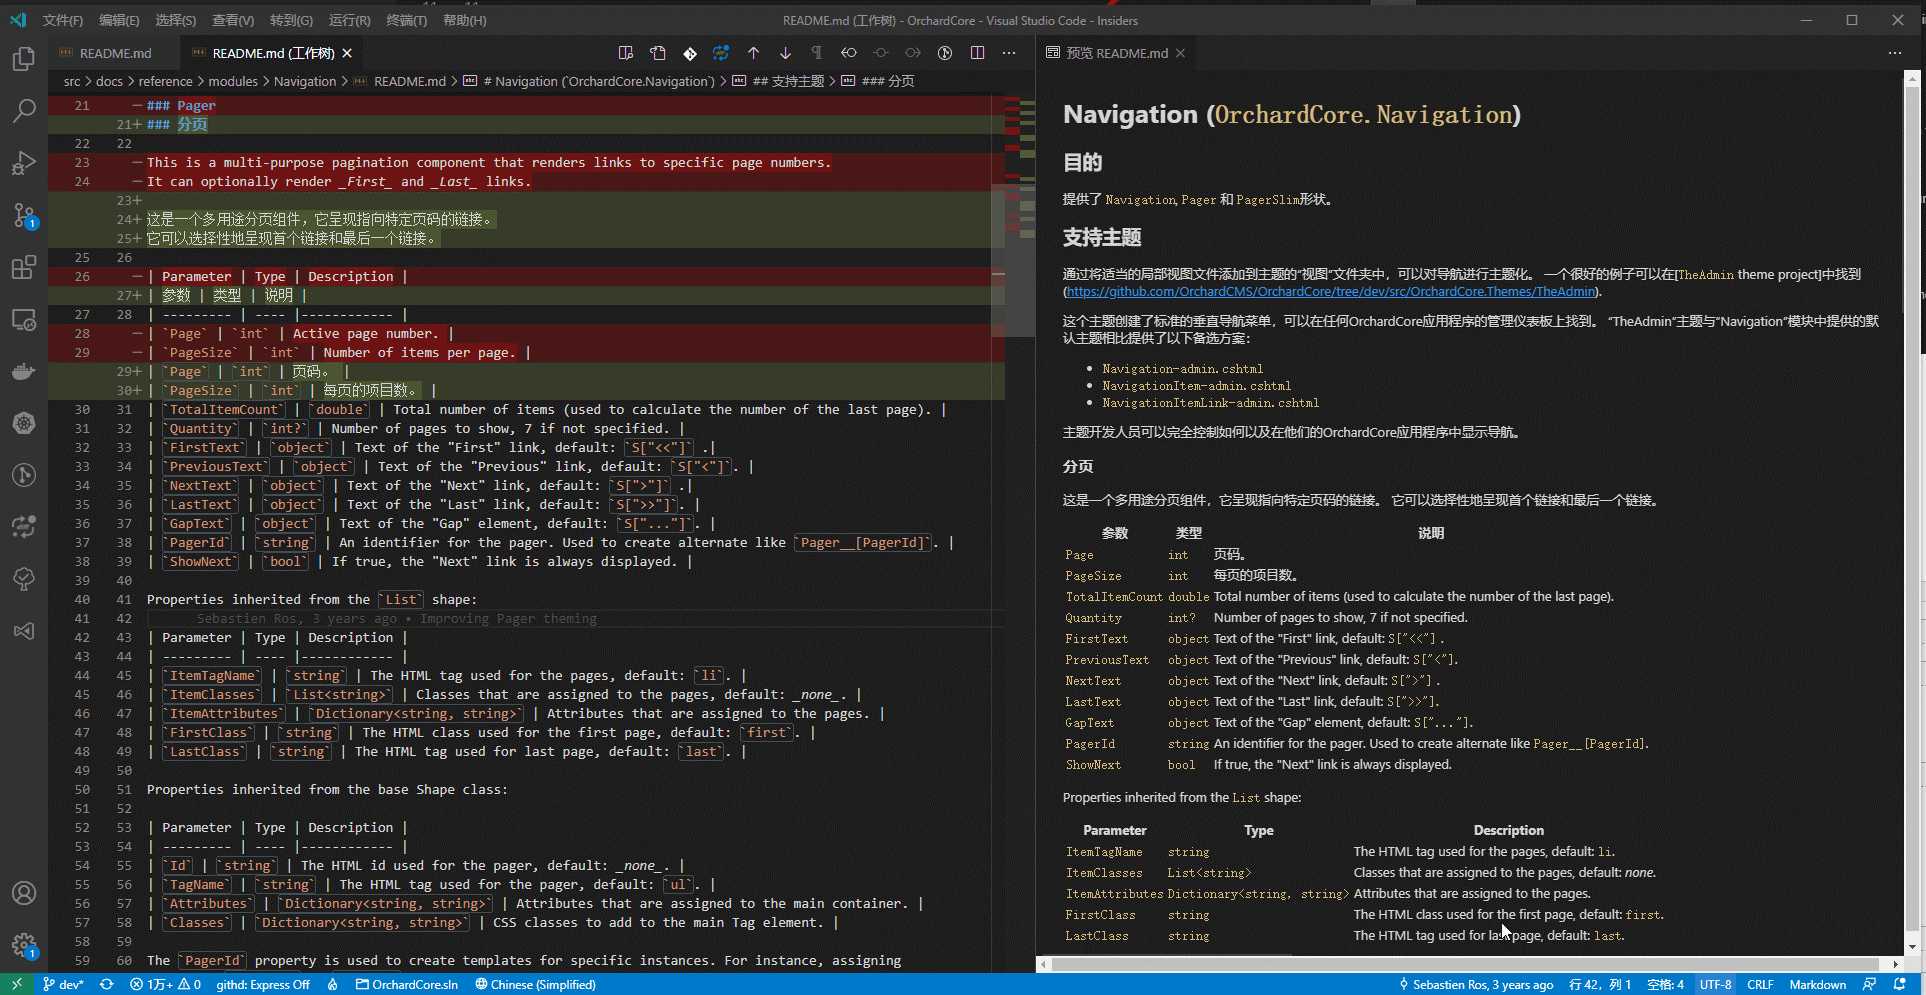
Task: Open the Explorer view in activity bar
Action: (x=24, y=59)
